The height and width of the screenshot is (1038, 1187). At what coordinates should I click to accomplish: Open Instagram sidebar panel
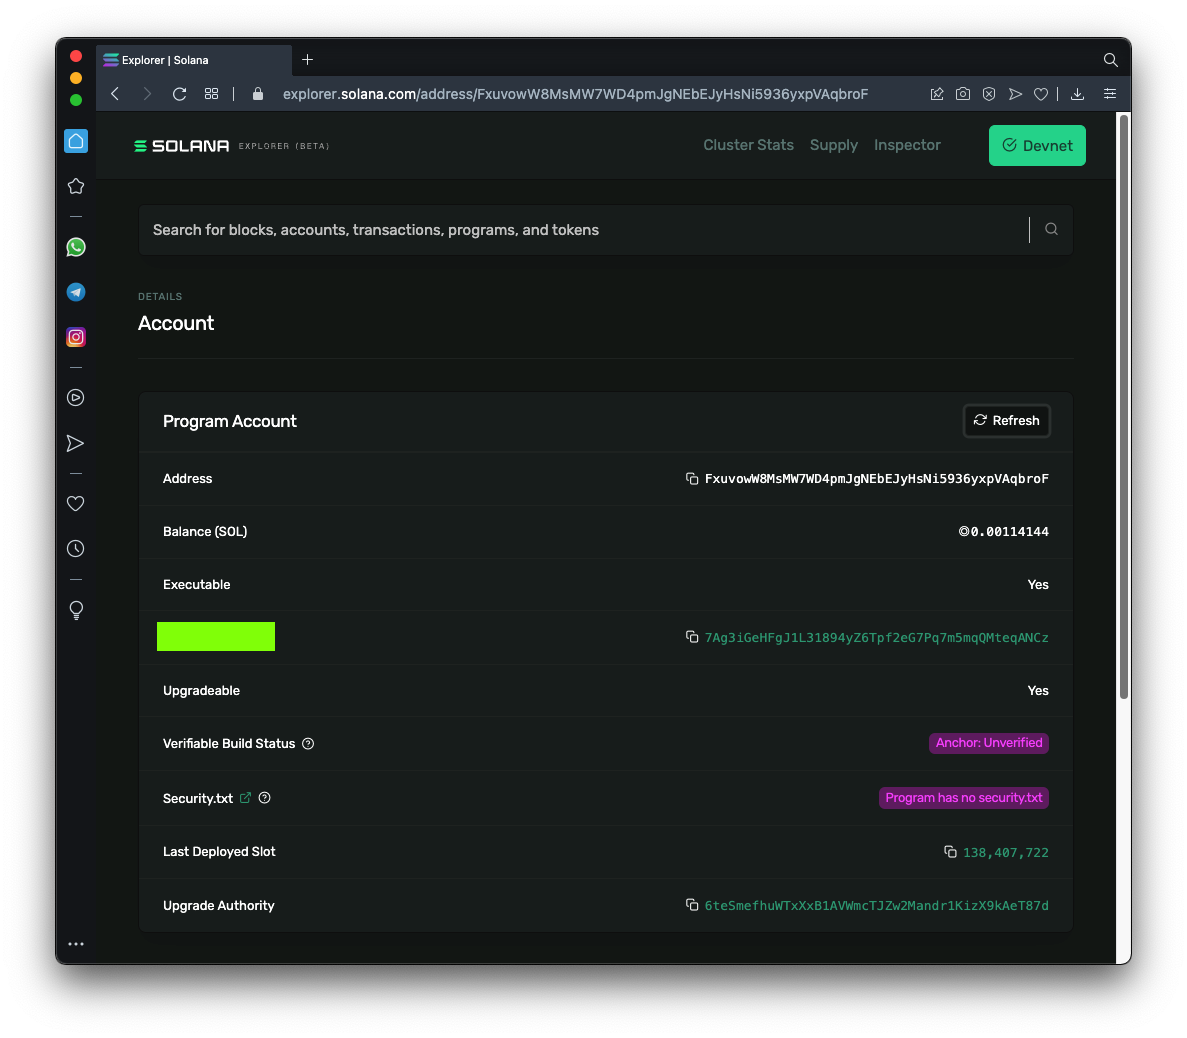(76, 337)
